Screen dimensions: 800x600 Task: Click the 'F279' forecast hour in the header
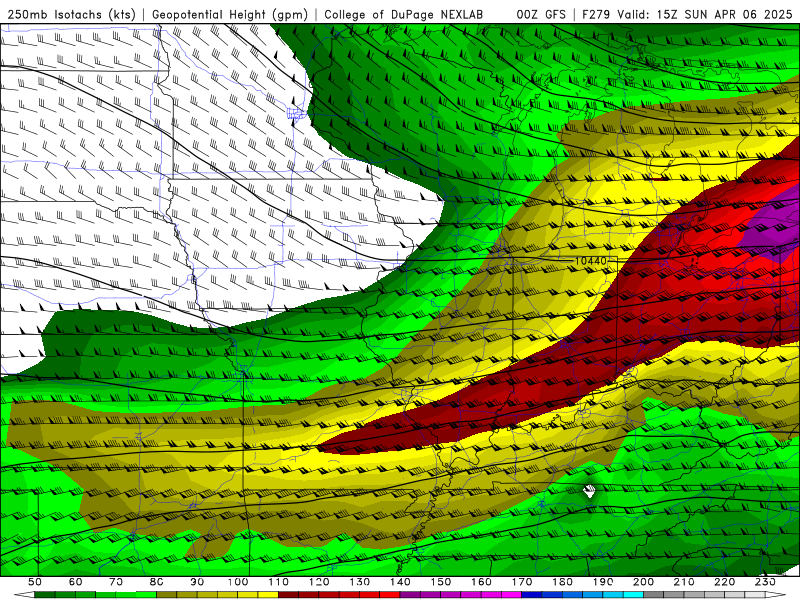(596, 14)
